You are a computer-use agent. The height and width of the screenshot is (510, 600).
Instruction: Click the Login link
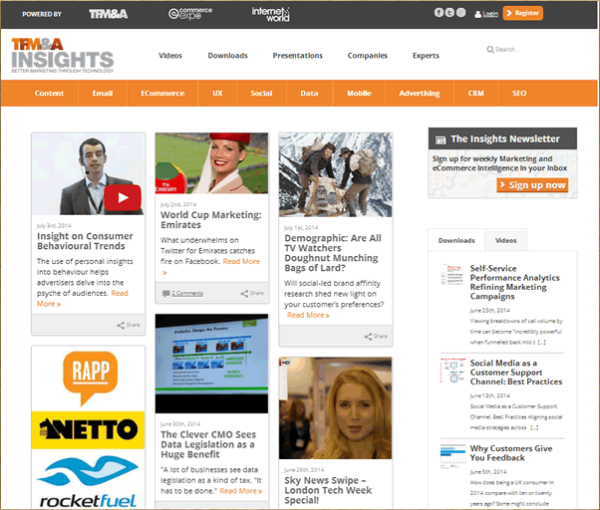490,14
